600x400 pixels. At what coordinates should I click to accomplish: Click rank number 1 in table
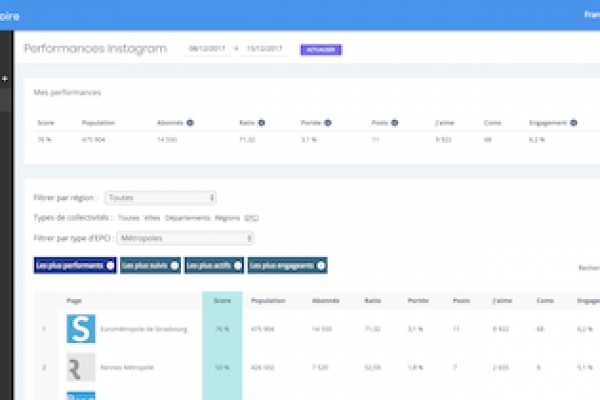point(44,329)
